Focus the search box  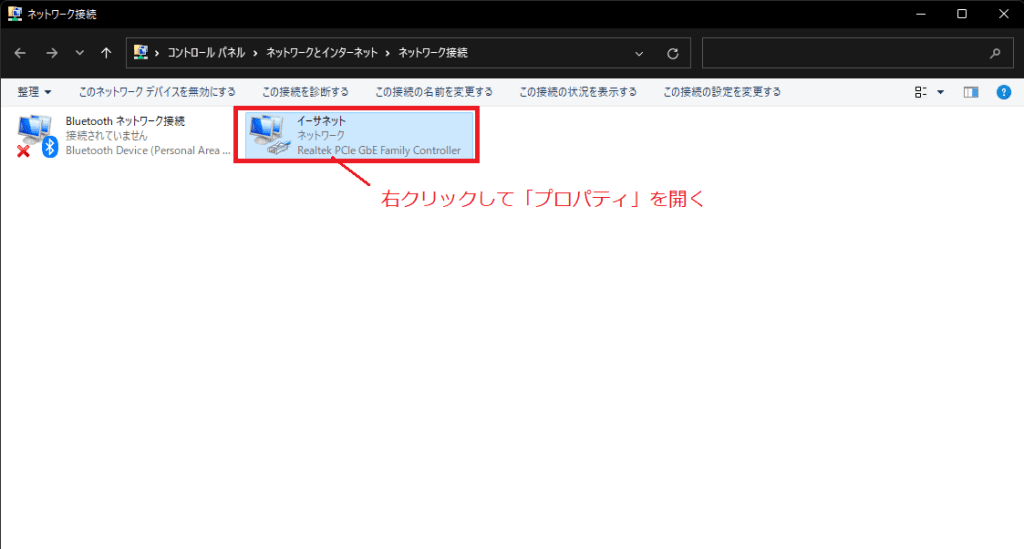coord(857,53)
